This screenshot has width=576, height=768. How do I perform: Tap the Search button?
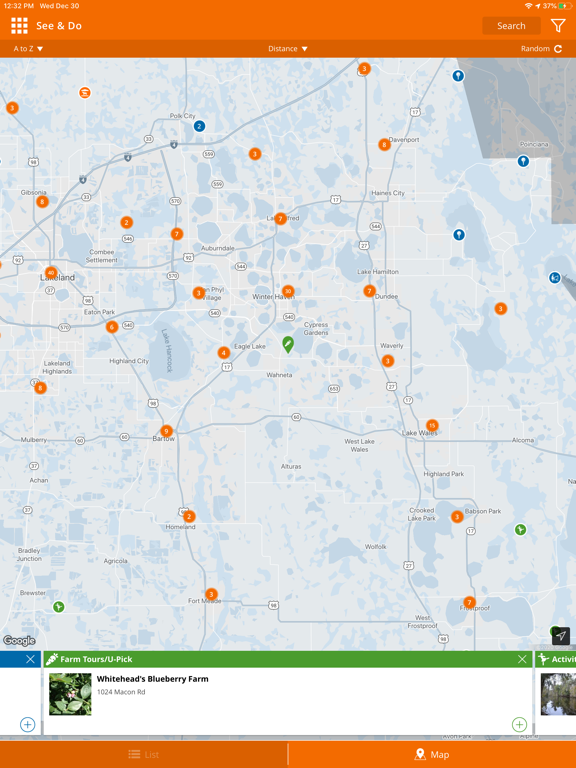(511, 26)
